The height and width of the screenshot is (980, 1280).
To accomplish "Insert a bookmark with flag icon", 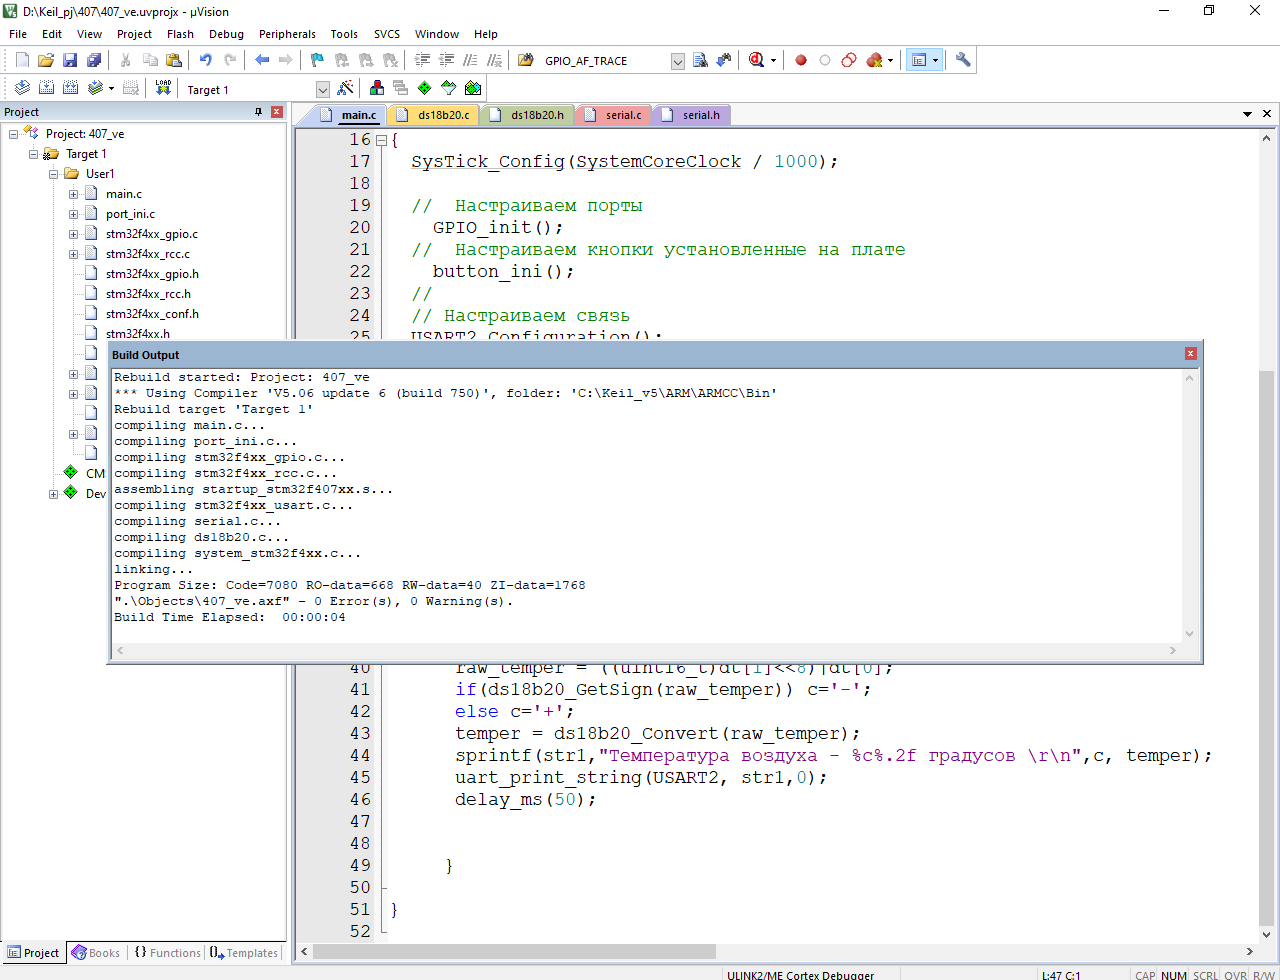I will 317,60.
